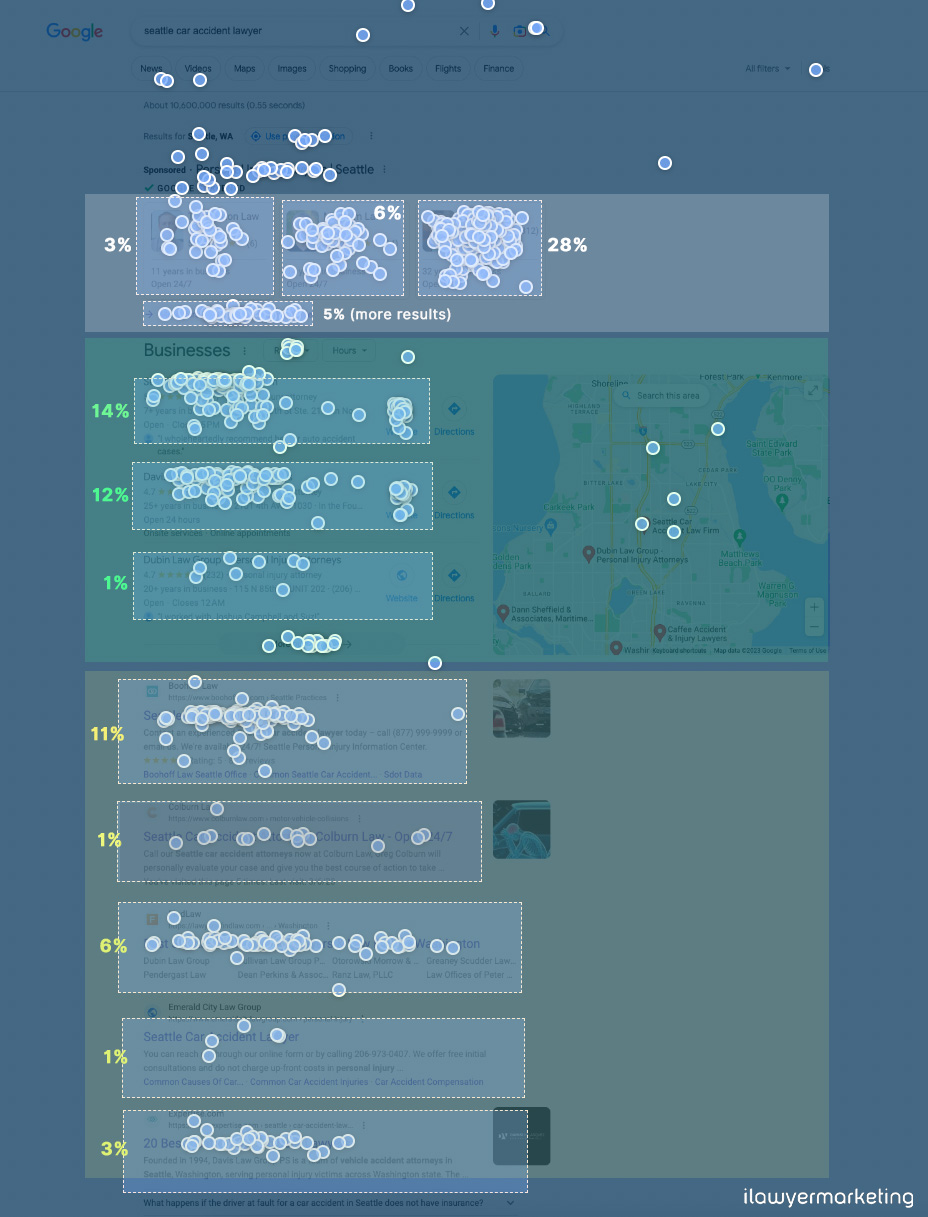Get Directions for the second business listing
928x1217 pixels.
coord(454,500)
